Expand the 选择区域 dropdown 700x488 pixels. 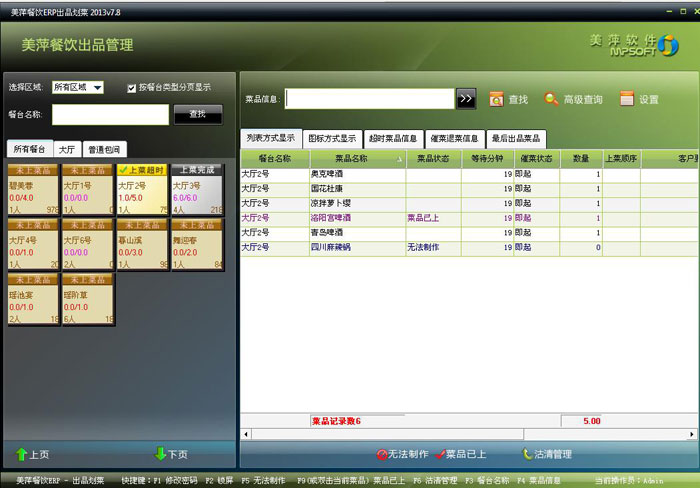pyautogui.click(x=97, y=88)
